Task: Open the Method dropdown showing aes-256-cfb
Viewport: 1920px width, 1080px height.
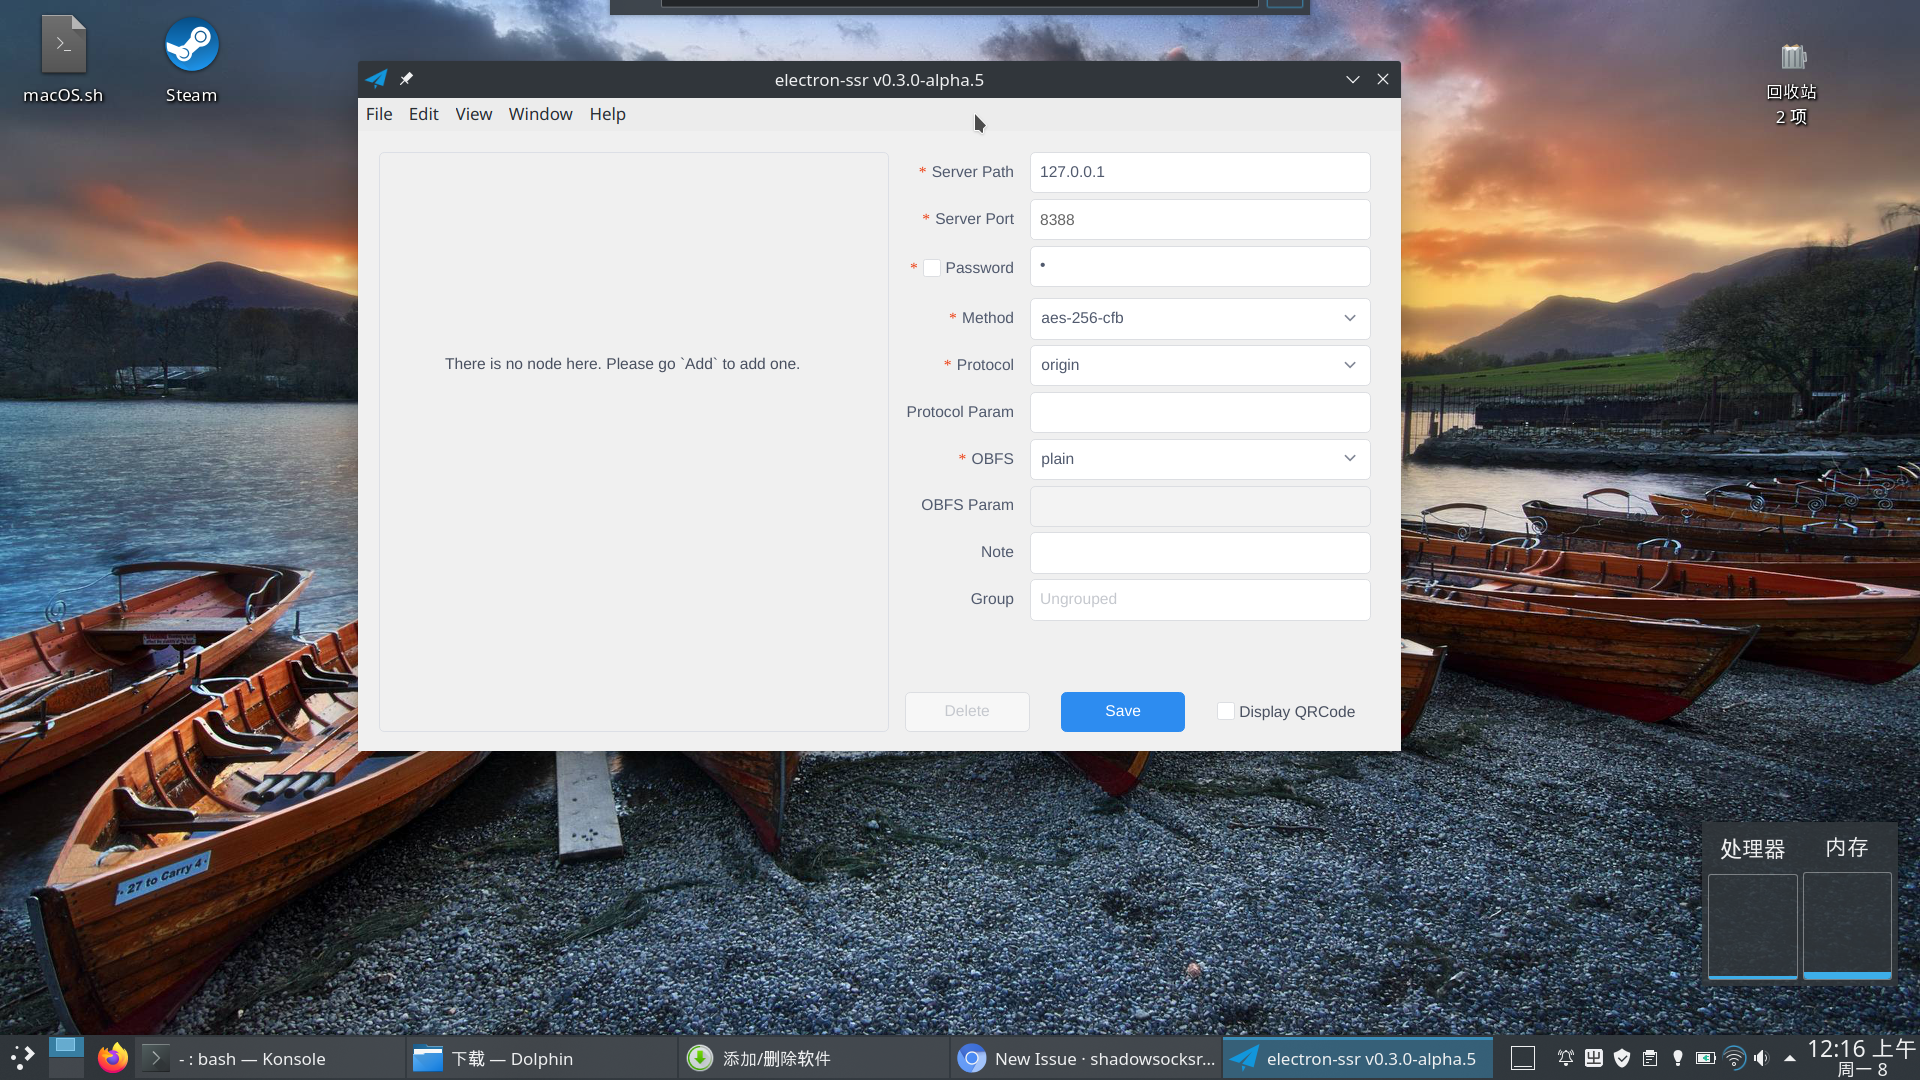Action: [x=1200, y=318]
